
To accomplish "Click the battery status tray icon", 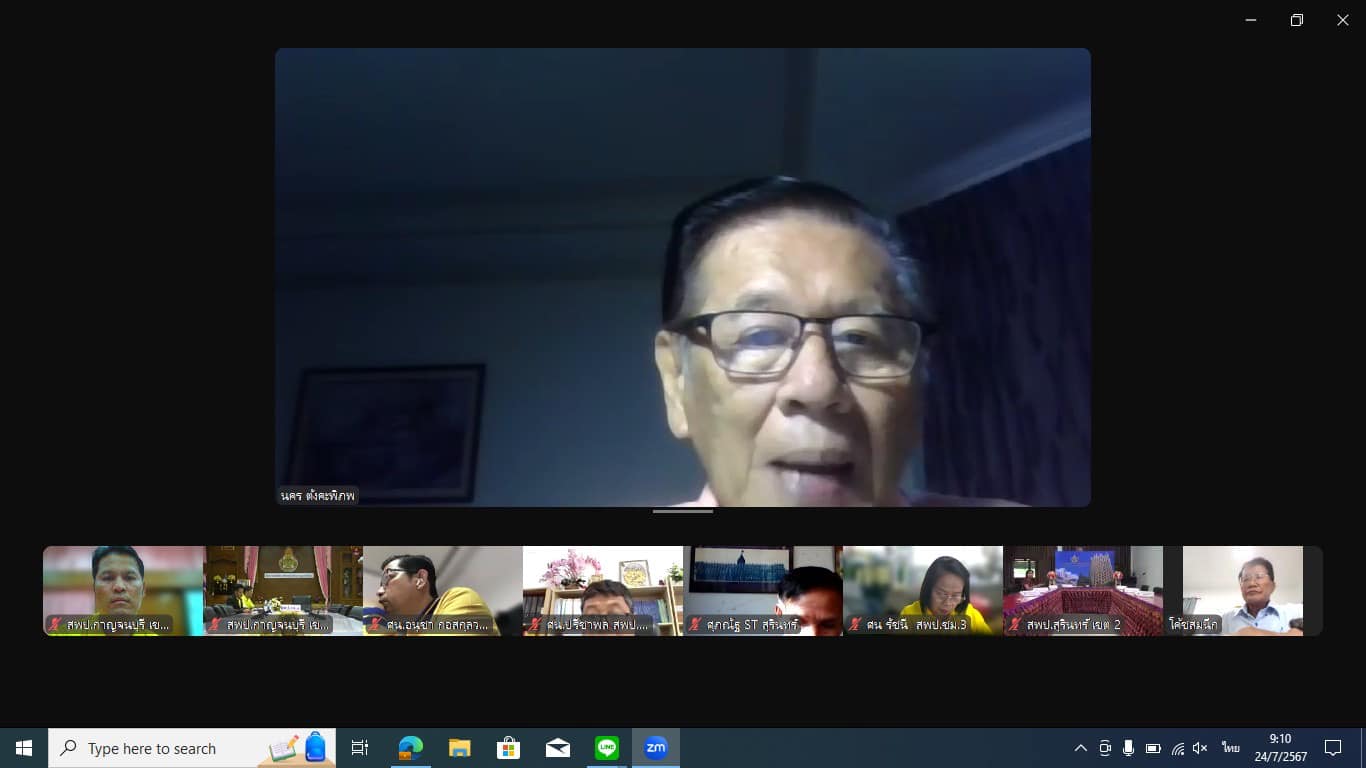I will click(x=1153, y=748).
